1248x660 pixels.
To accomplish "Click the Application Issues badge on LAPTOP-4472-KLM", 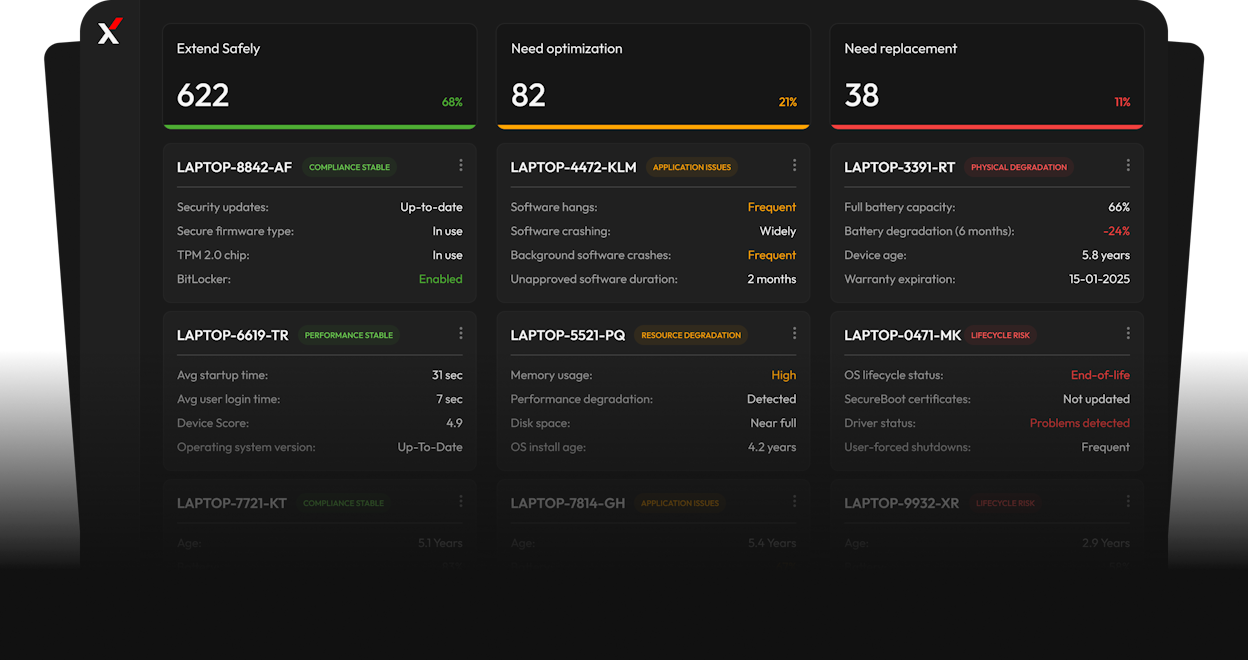I will 692,167.
